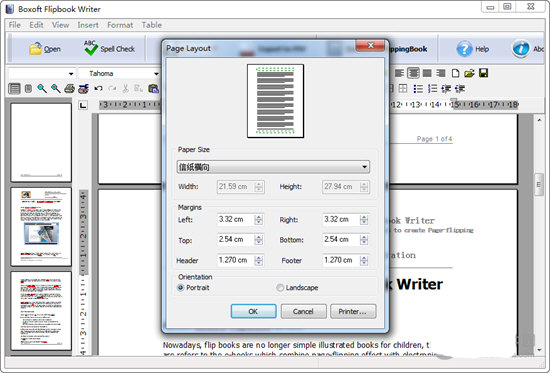The height and width of the screenshot is (373, 550).
Task: Switch to page layout view icon
Action: 14,88
